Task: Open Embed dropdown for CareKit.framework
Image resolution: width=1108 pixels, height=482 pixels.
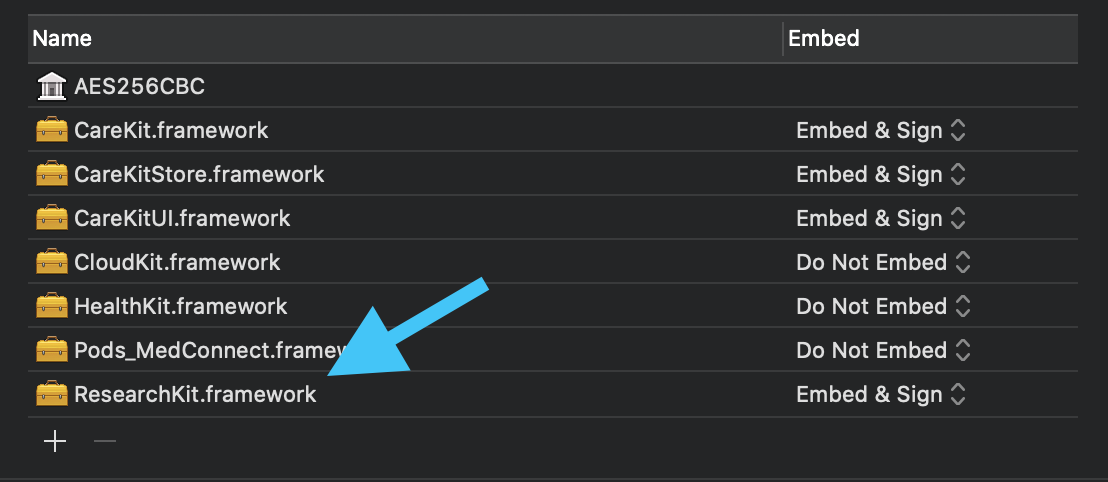Action: point(880,131)
